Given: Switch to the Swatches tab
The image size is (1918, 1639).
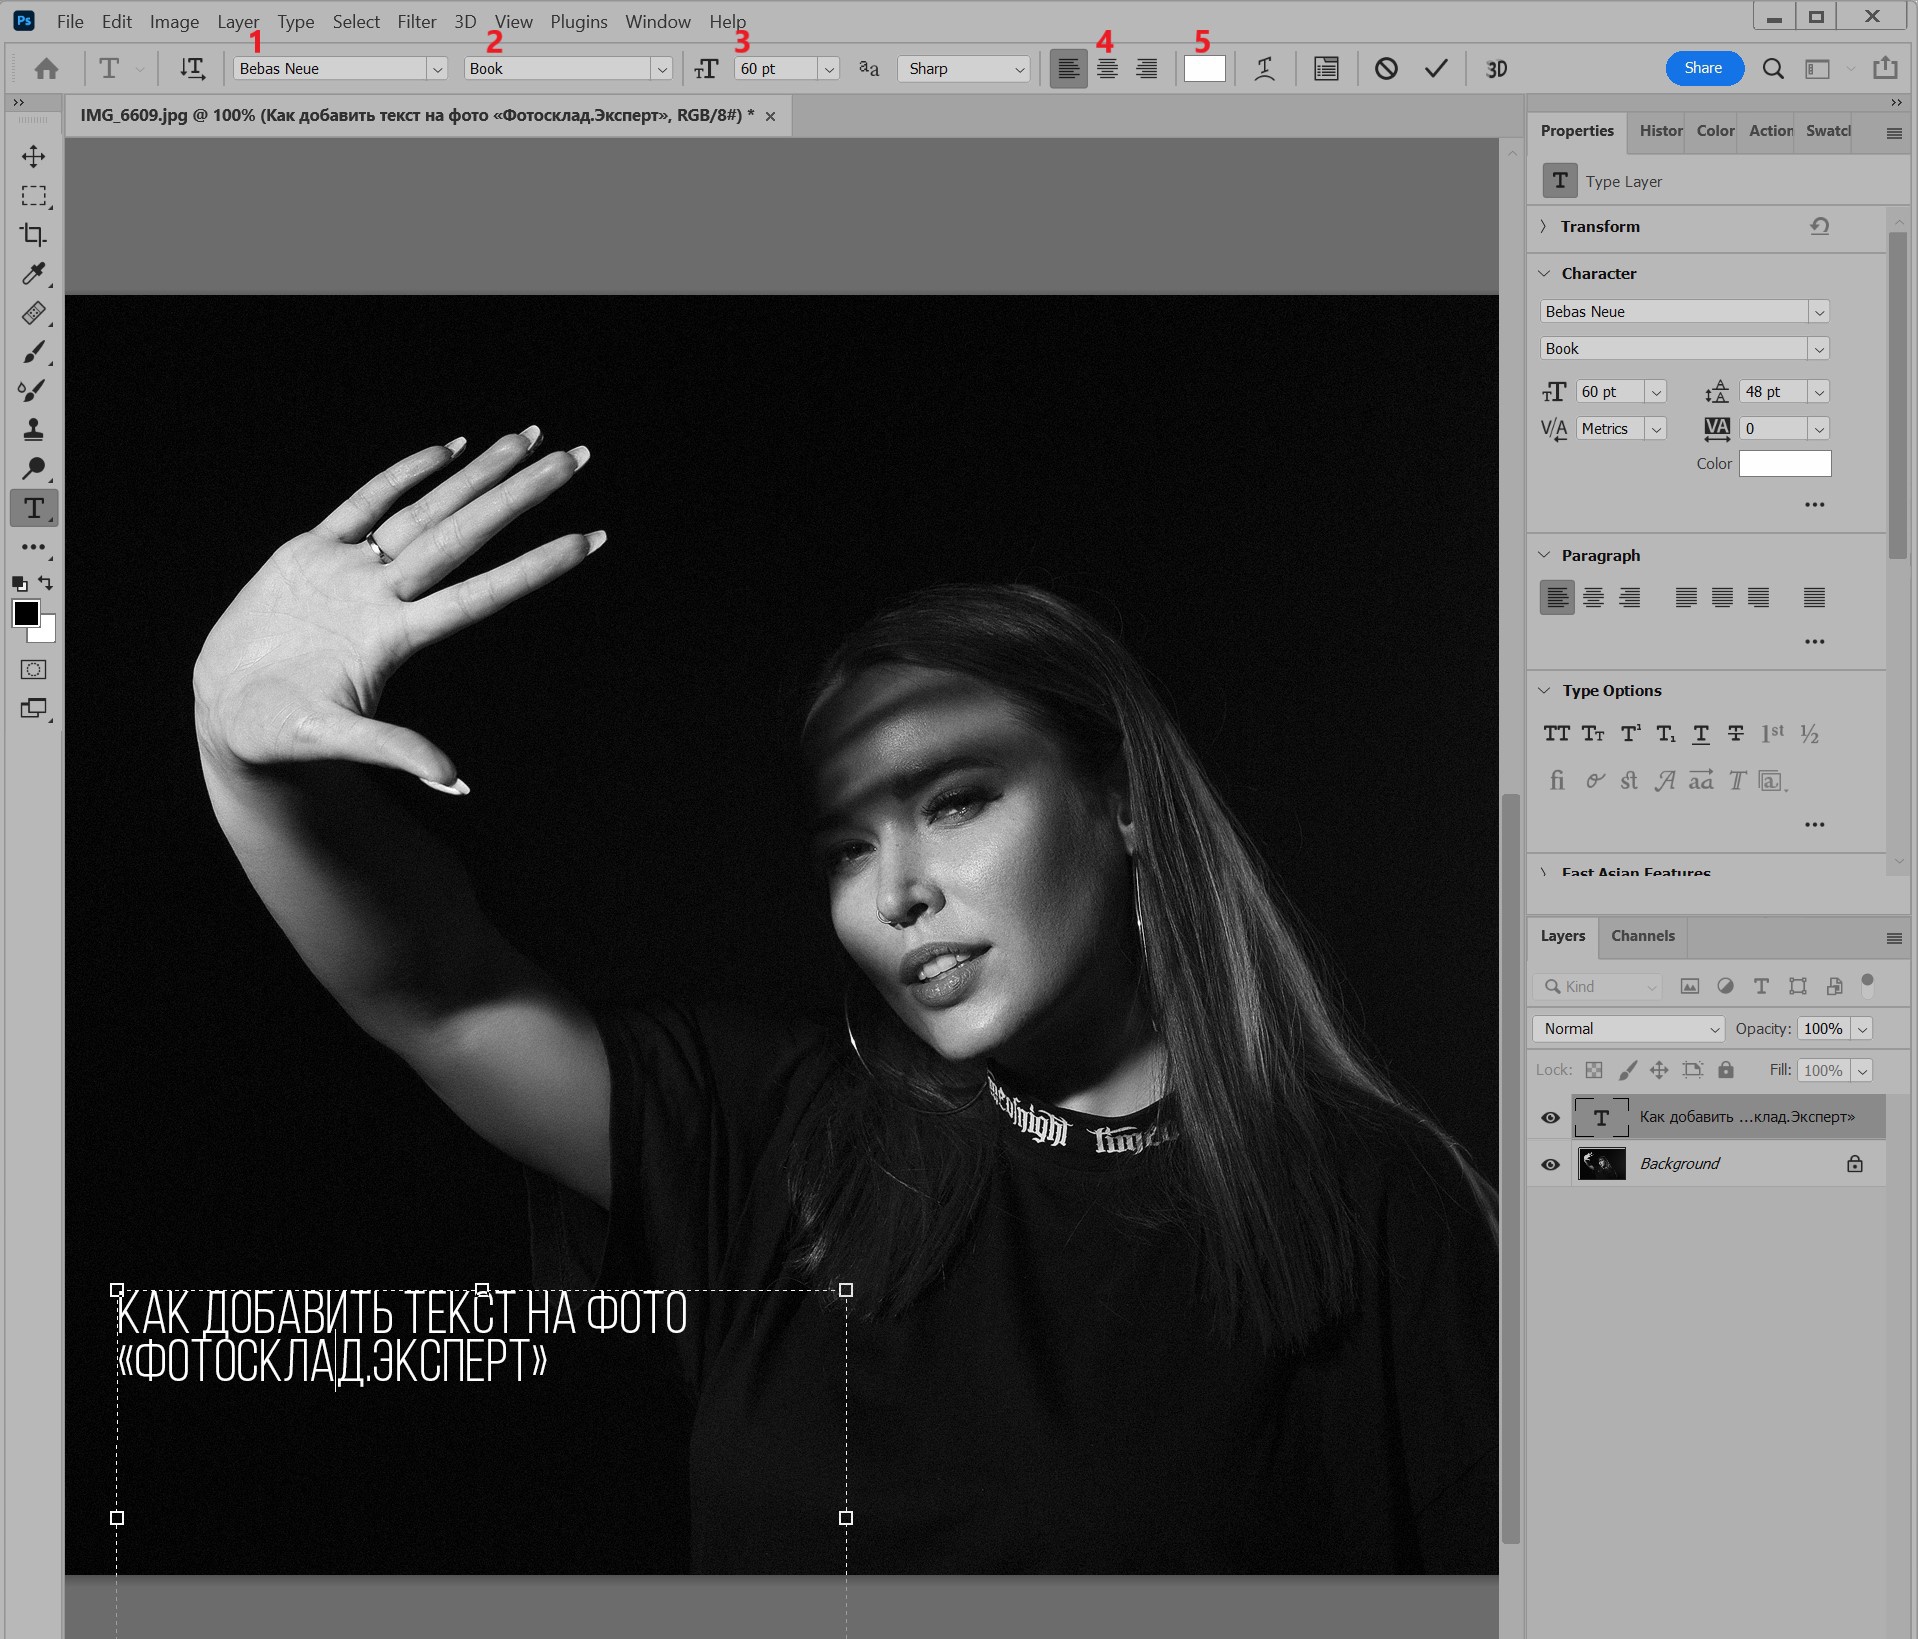Looking at the screenshot, I should click(x=1828, y=131).
